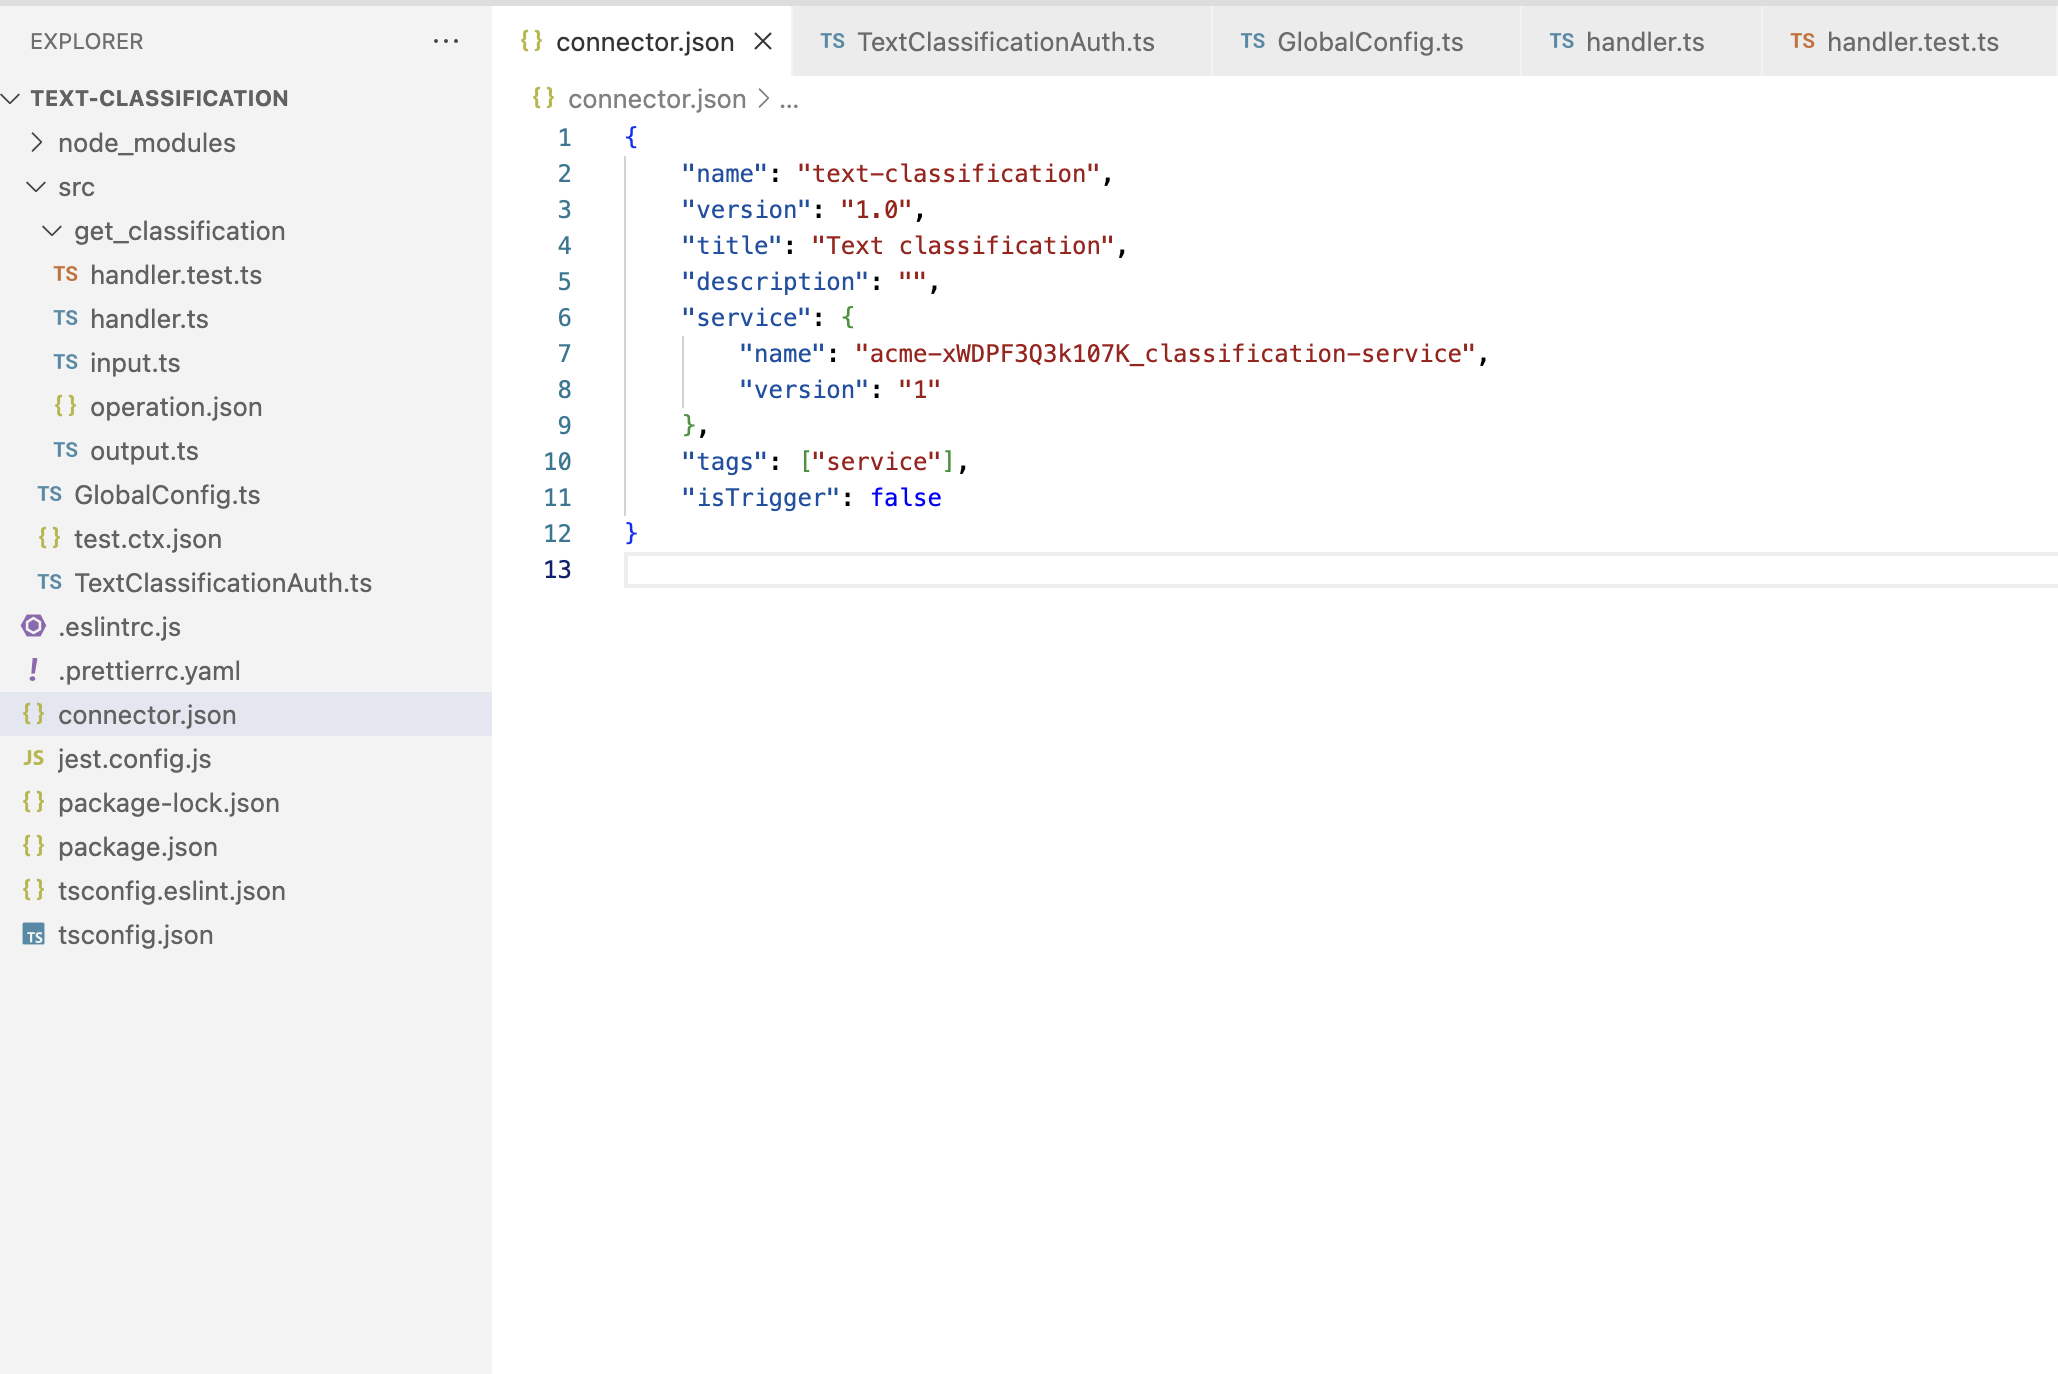
Task: Click the JS icon next to jest.config.js
Action: [33, 758]
